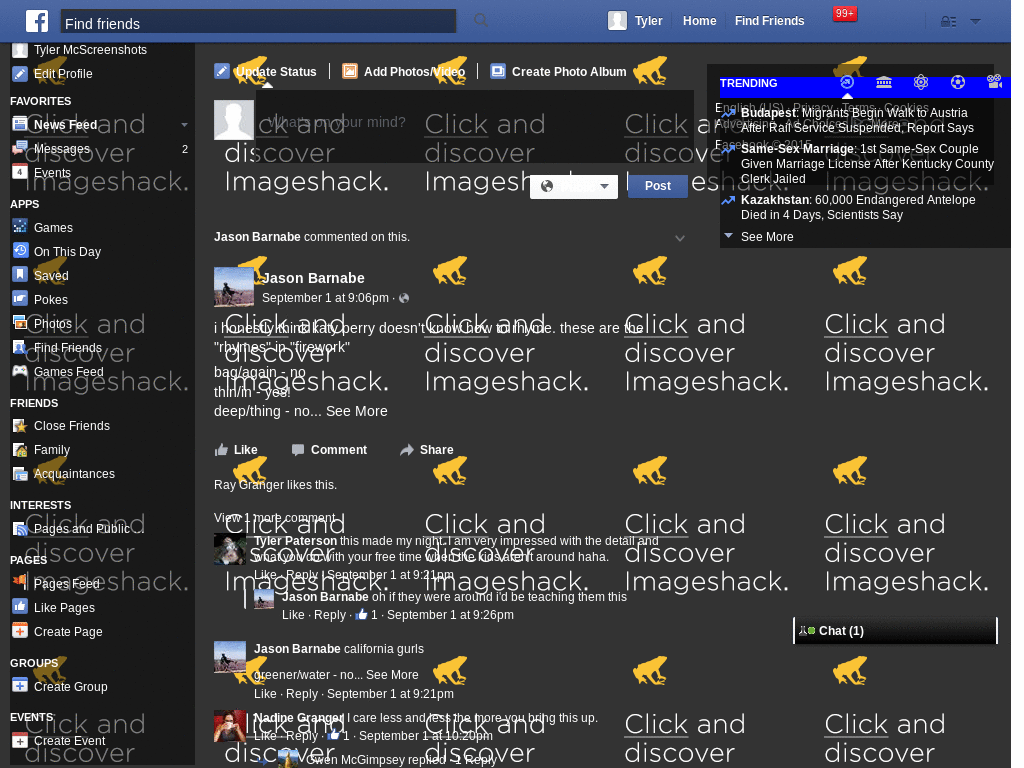Viewport: 1024px width, 768px height.
Task: Select Trending entertainment camera icon
Action: pyautogui.click(x=995, y=82)
